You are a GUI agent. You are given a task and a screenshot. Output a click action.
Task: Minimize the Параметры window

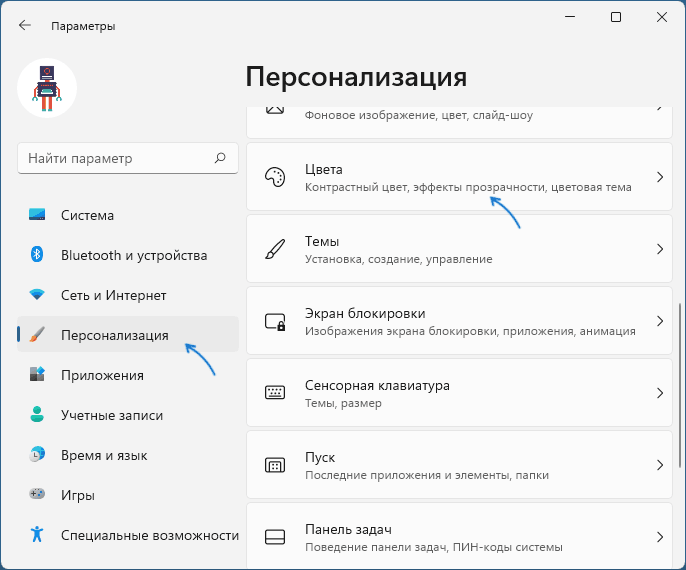pyautogui.click(x=570, y=17)
